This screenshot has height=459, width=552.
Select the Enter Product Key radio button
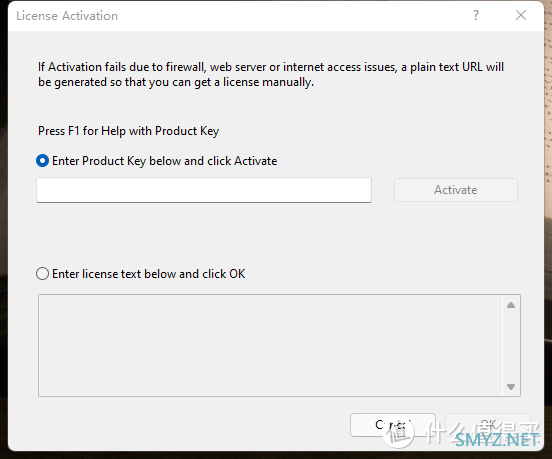(x=43, y=161)
